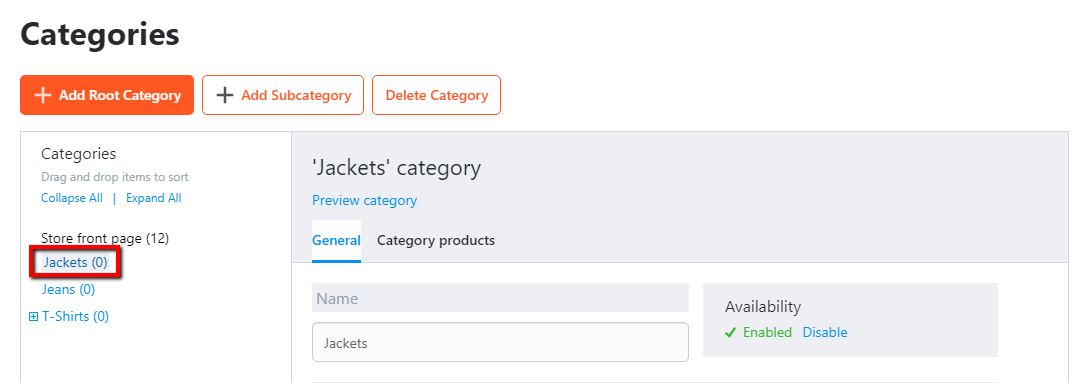Image resolution: width=1074 pixels, height=383 pixels.
Task: Click the plus icon on Add Root Category
Action: coord(42,95)
